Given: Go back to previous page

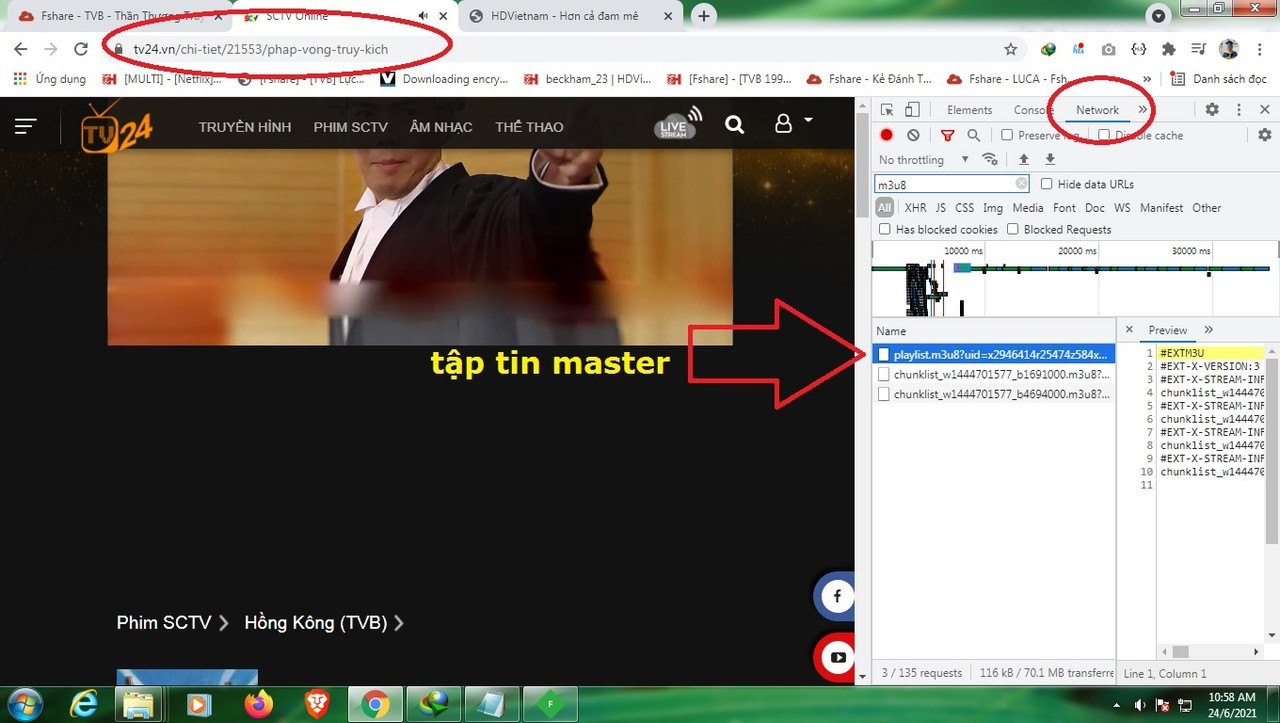Looking at the screenshot, I should [x=21, y=49].
